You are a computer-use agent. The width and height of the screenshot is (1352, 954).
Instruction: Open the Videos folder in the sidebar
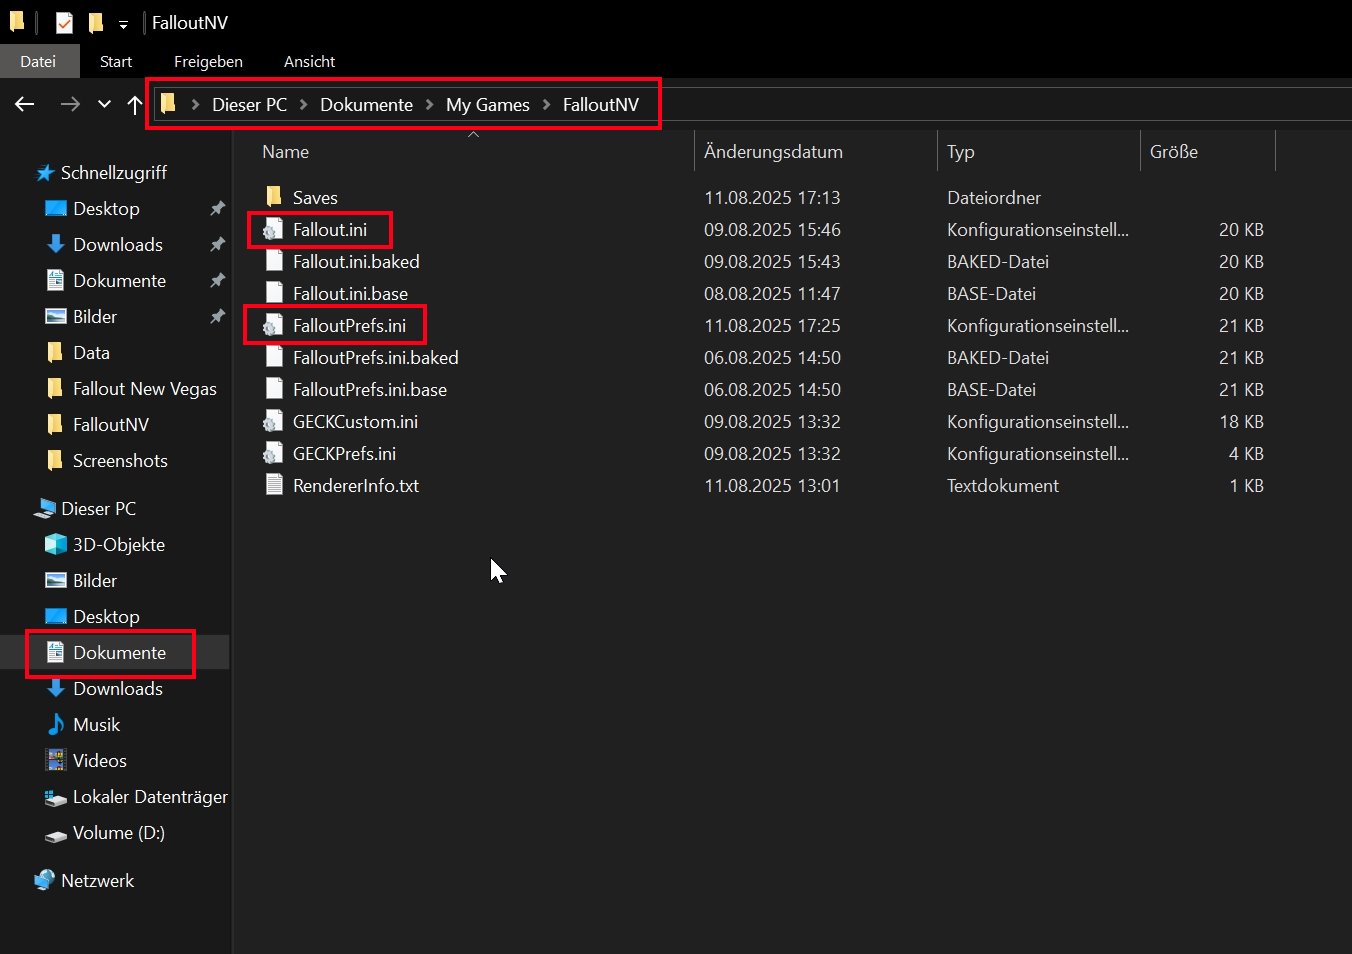pyautogui.click(x=100, y=761)
